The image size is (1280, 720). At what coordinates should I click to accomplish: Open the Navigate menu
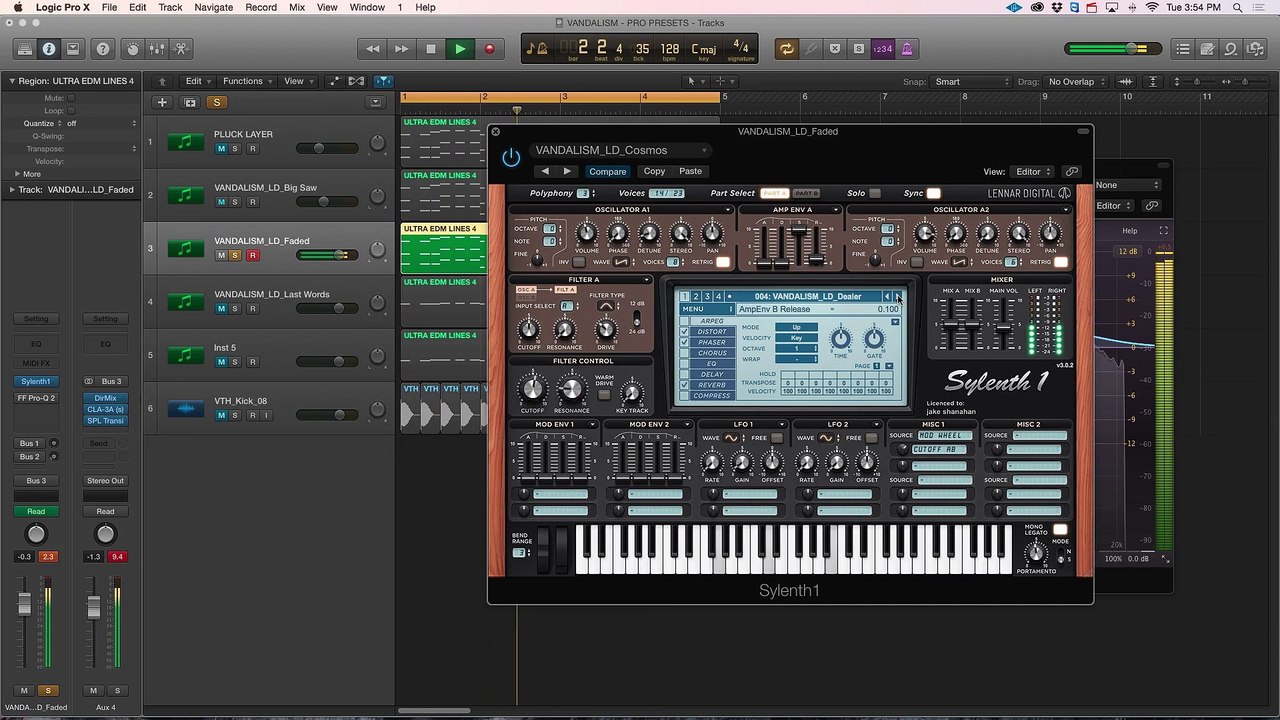[x=213, y=7]
